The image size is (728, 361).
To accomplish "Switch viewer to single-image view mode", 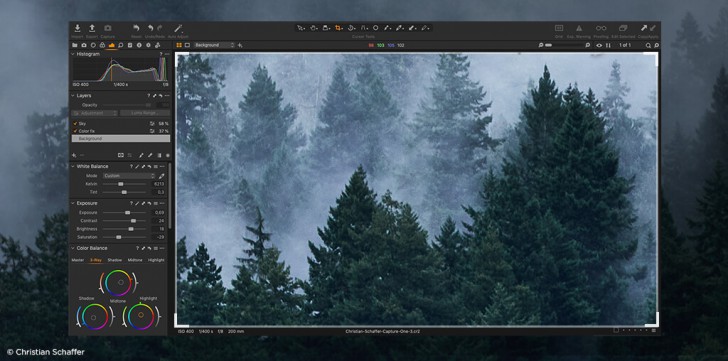I will coord(187,45).
